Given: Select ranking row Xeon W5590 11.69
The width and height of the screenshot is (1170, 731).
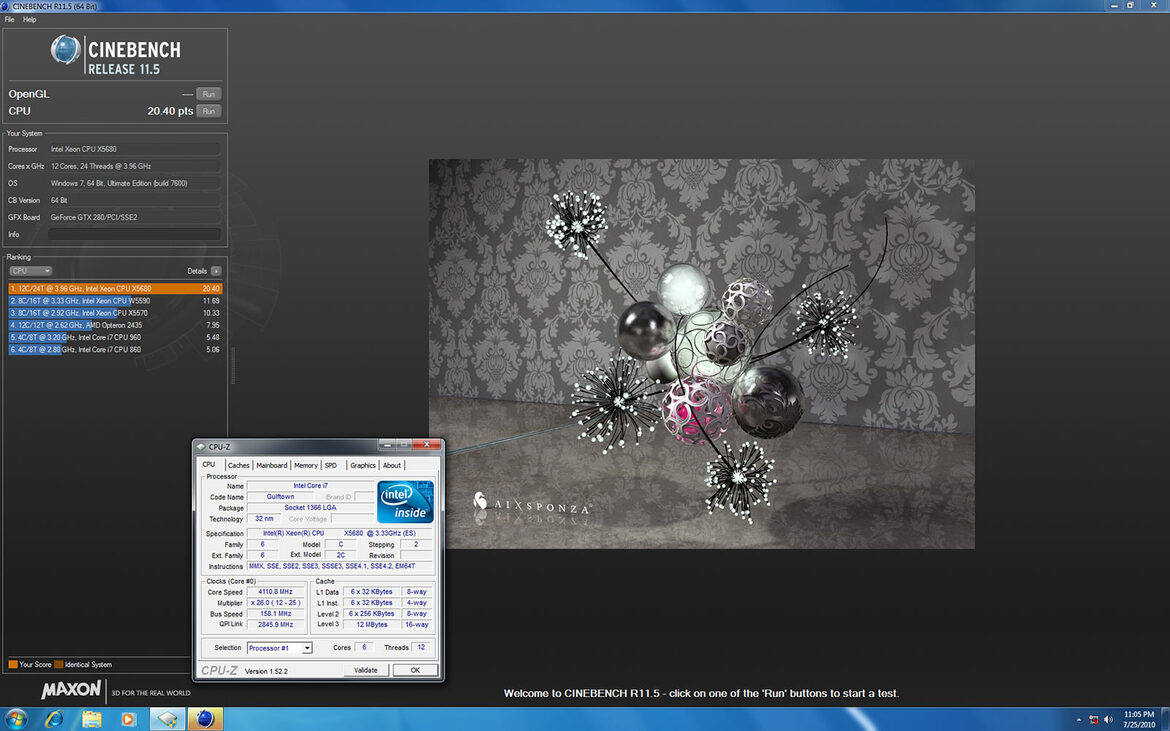Looking at the screenshot, I should (115, 301).
